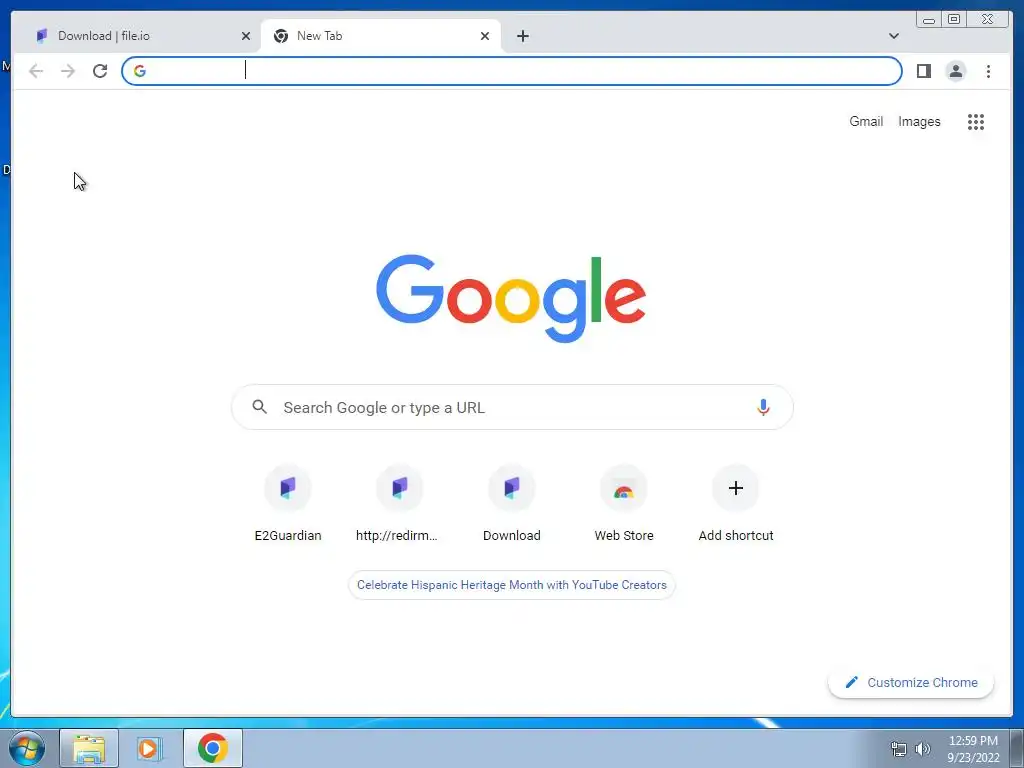
Task: Click Show desktop strip at taskbar end
Action: (x=1017, y=748)
